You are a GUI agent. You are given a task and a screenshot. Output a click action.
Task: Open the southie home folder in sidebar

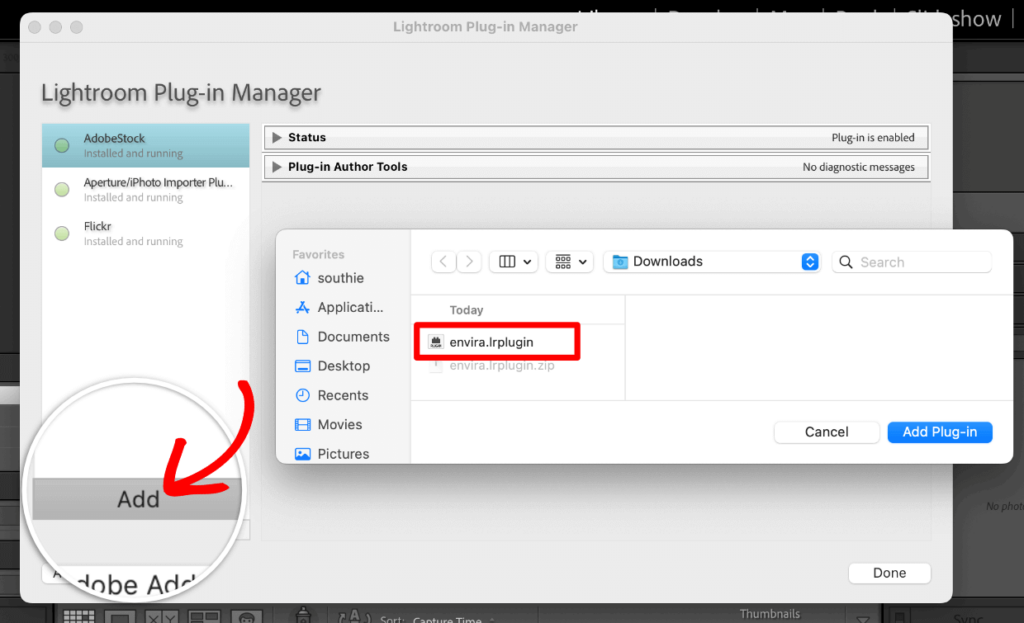point(329,278)
